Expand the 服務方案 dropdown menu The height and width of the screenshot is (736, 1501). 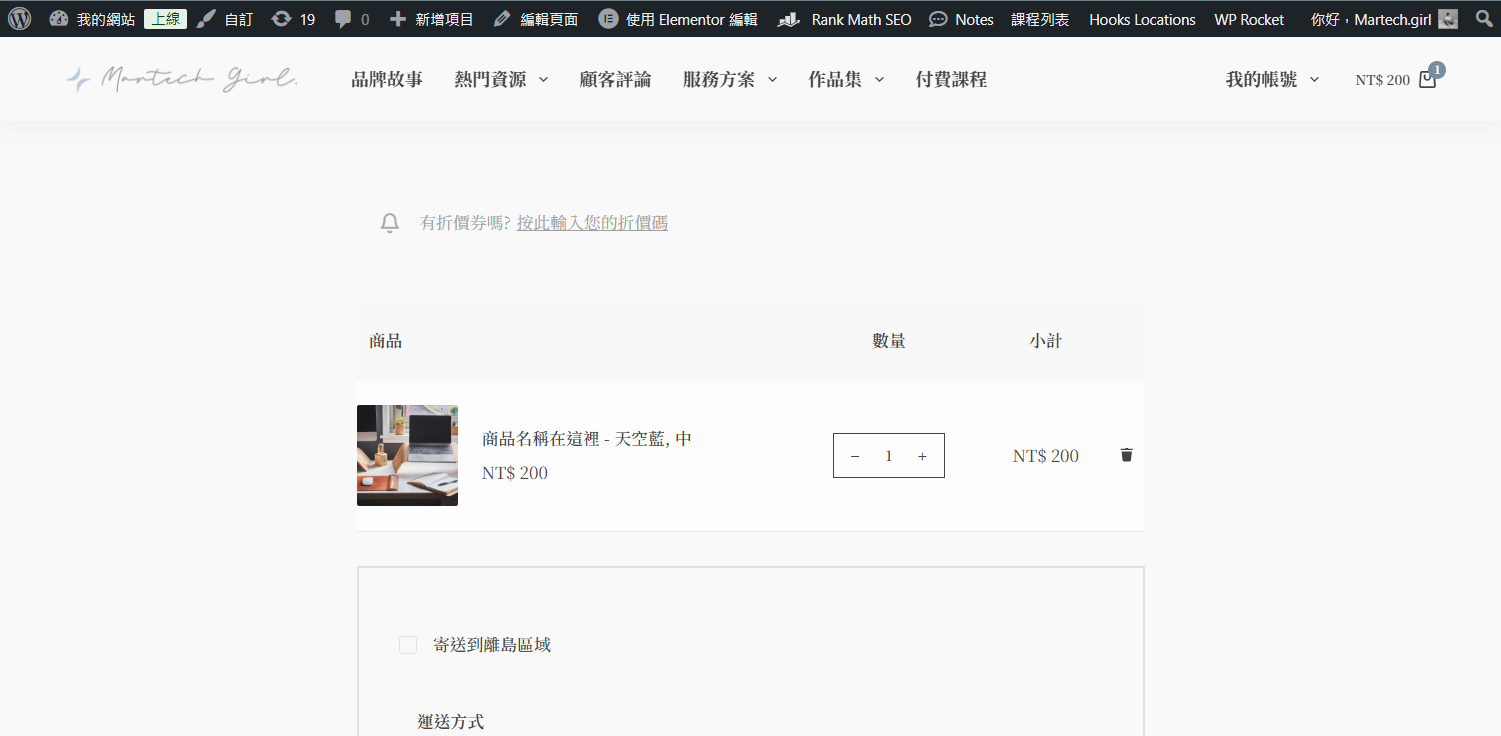pos(729,80)
